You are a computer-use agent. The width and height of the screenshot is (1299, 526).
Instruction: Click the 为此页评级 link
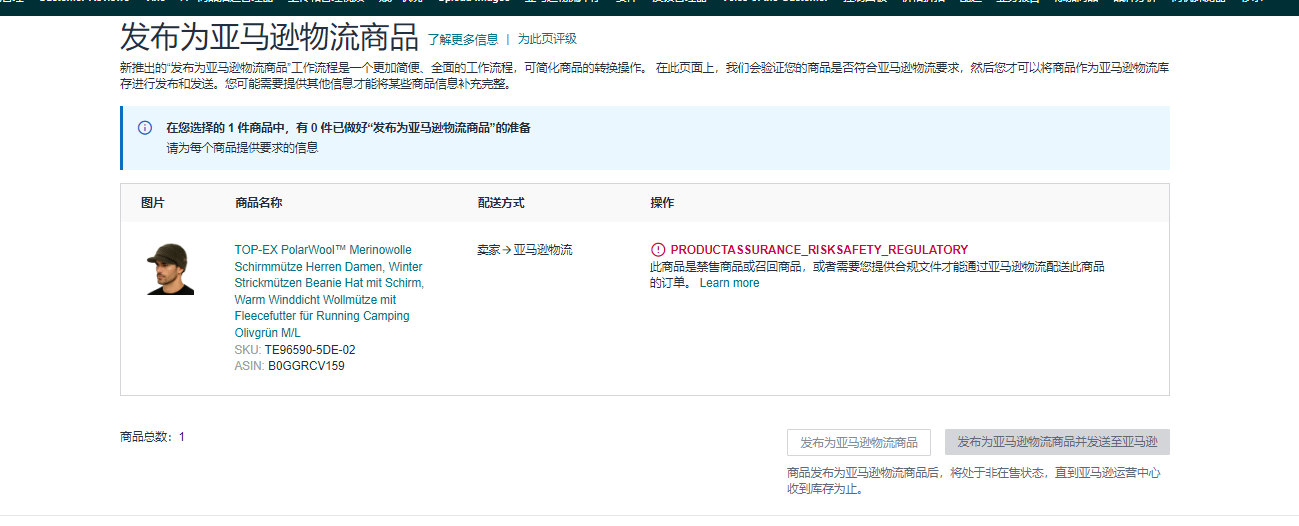tap(547, 39)
